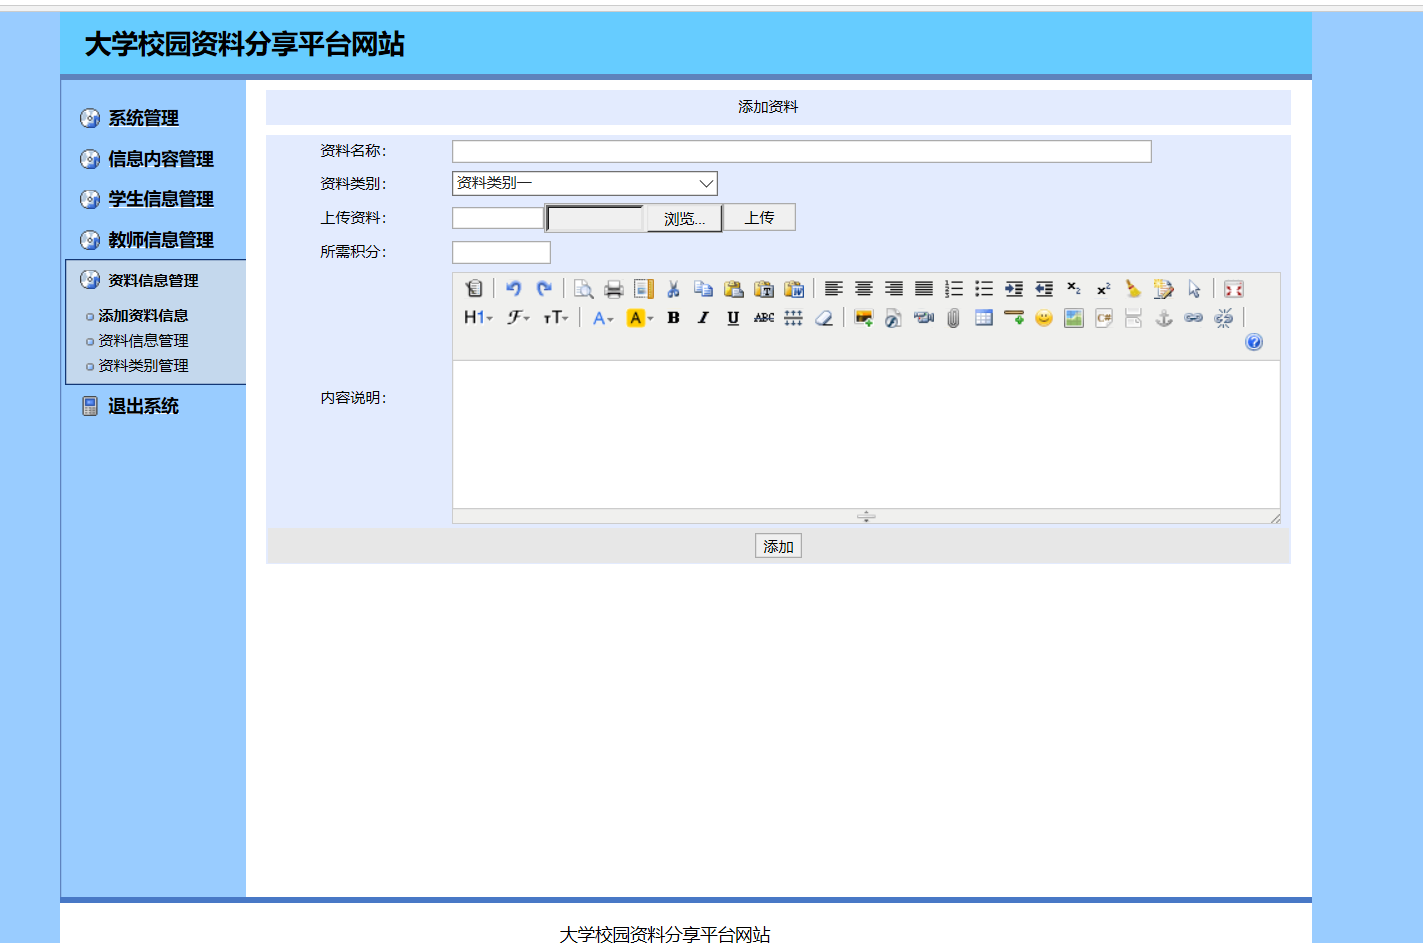Viewport: 1423px width, 943px height.
Task: Toggle bold formatting in the editor
Action: point(673,318)
